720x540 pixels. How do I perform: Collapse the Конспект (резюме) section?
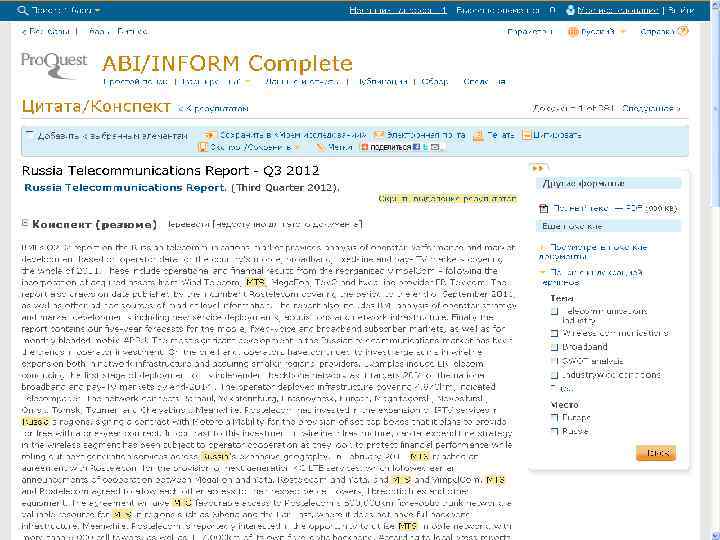[25, 223]
